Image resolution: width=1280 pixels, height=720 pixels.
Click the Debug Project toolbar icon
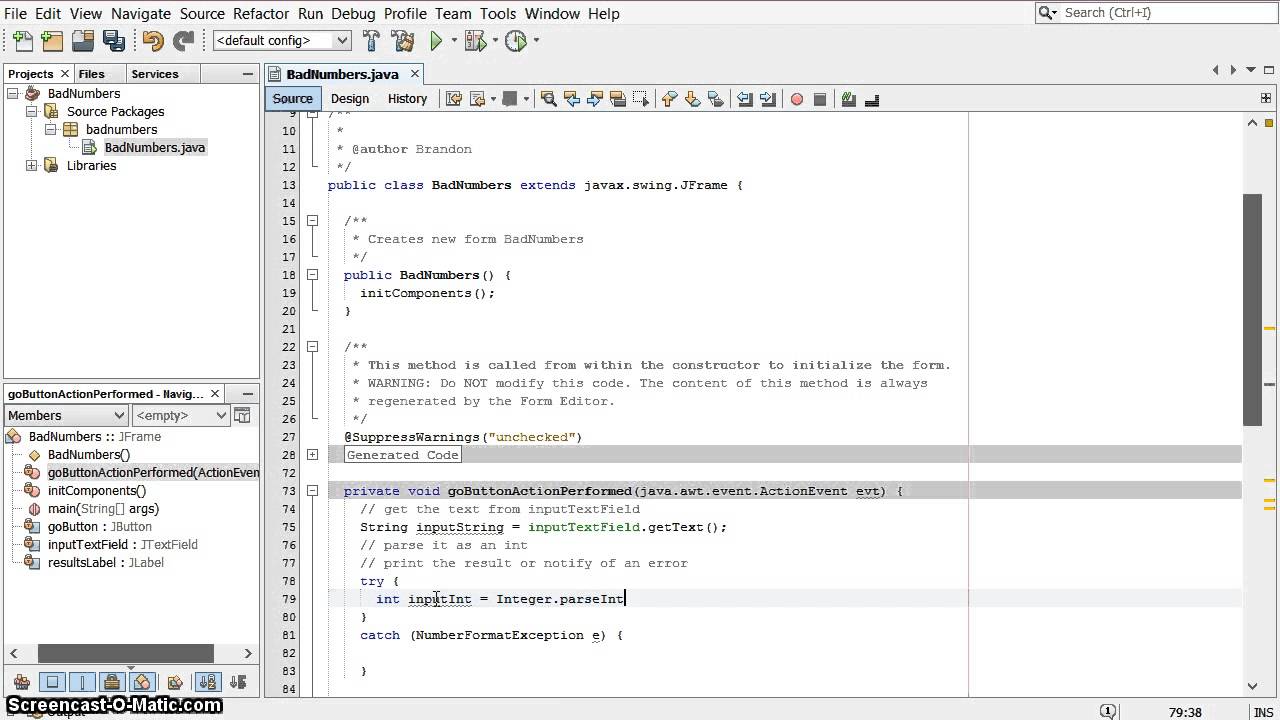474,41
